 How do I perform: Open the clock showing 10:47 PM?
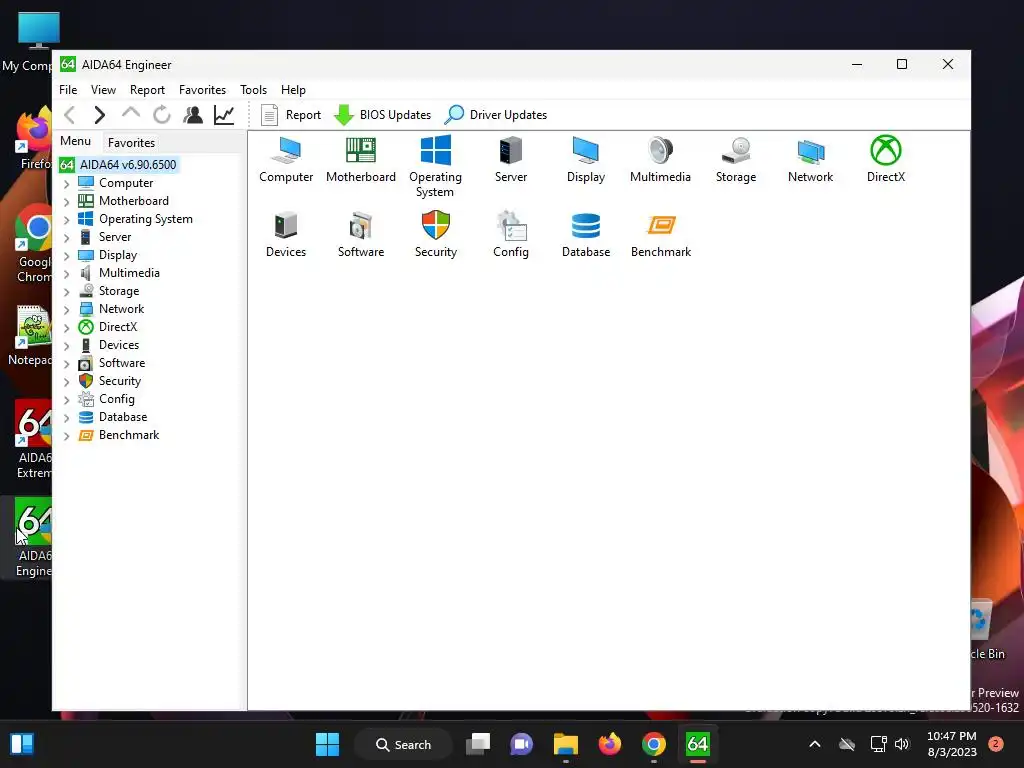point(952,744)
